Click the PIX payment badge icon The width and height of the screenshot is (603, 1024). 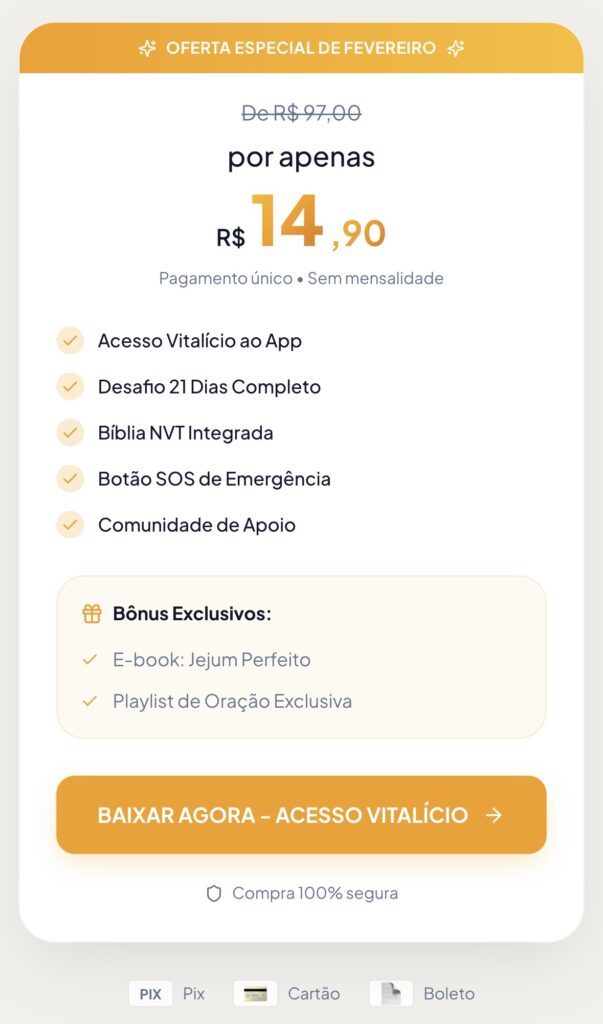pyautogui.click(x=151, y=994)
